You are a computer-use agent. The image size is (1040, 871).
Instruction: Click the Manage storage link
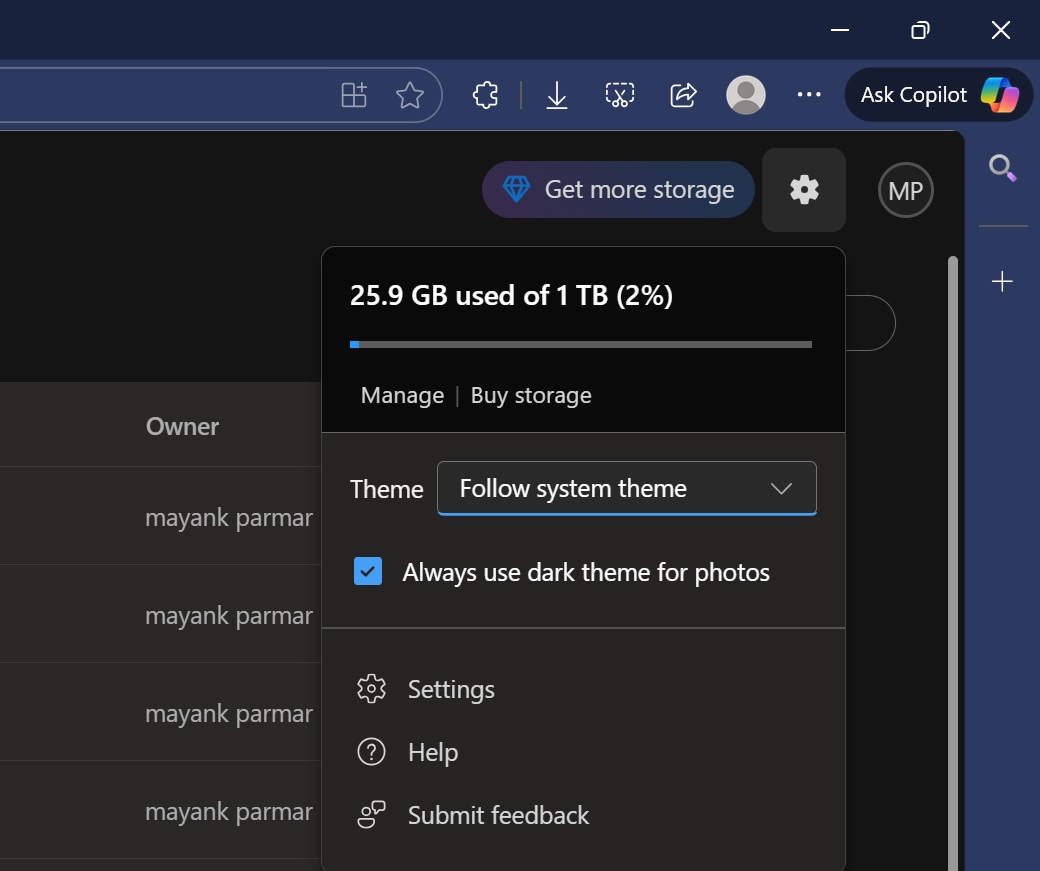[x=402, y=396]
